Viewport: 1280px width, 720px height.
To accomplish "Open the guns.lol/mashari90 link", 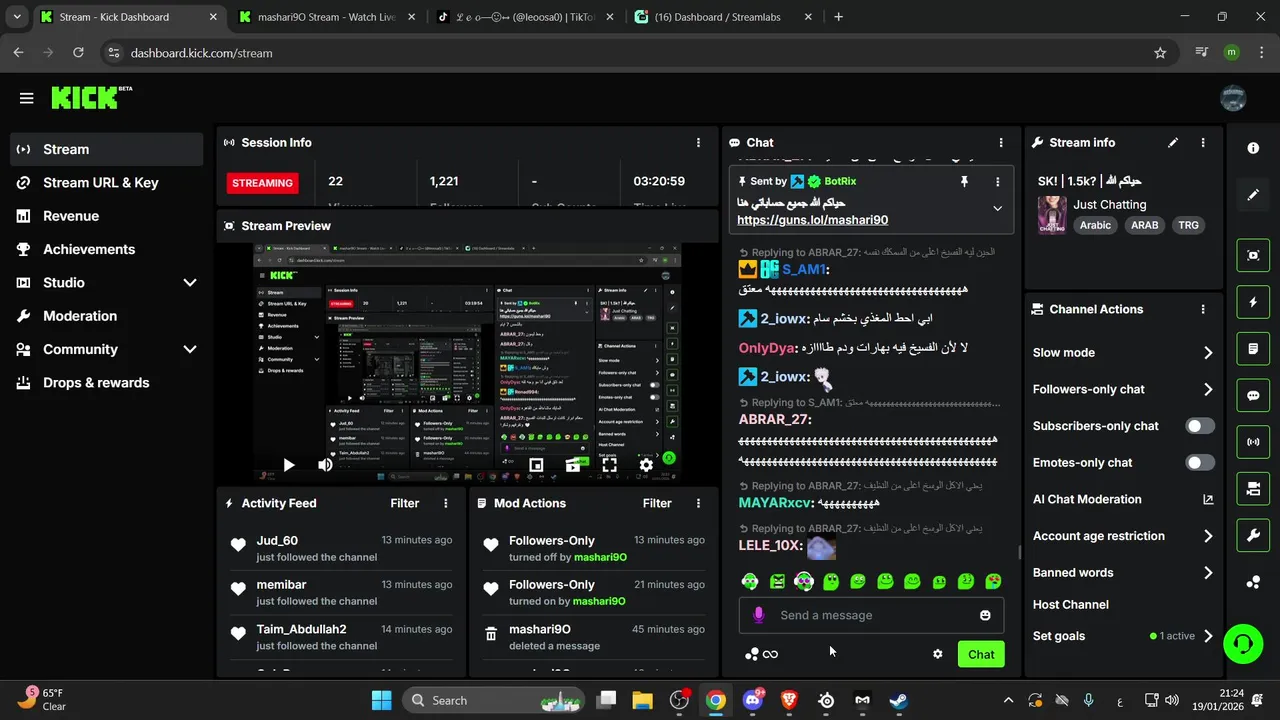I will click(x=812, y=220).
